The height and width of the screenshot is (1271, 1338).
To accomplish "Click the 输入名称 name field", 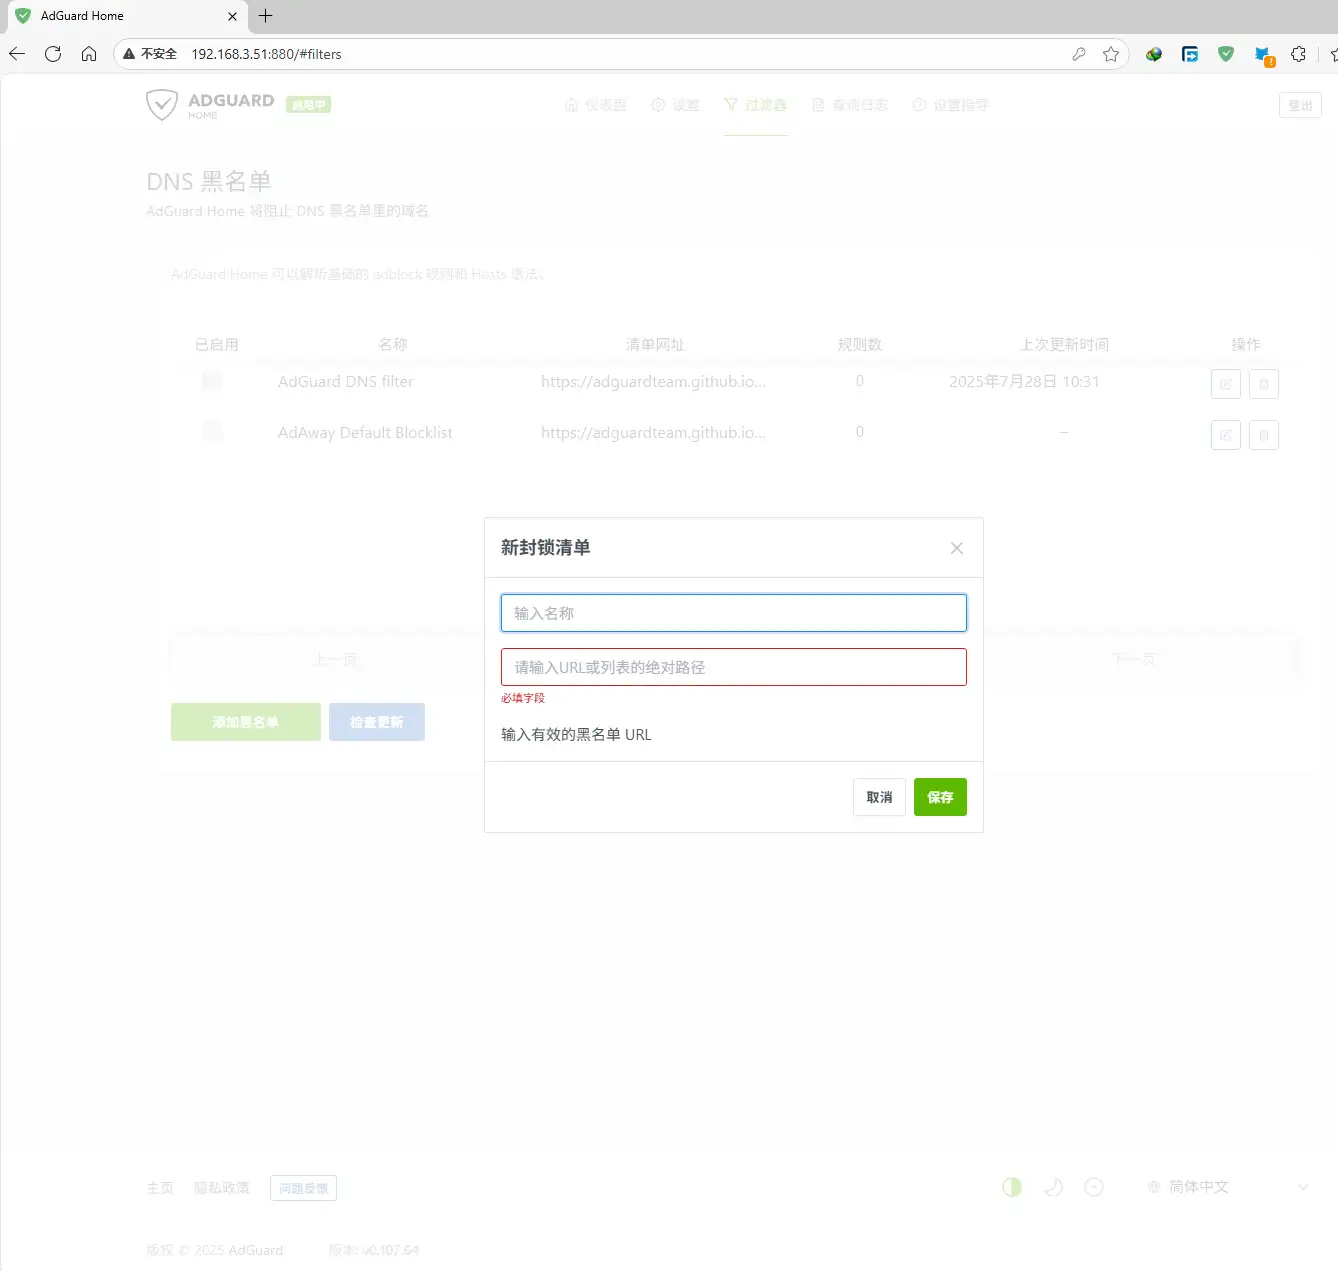I will 733,613.
